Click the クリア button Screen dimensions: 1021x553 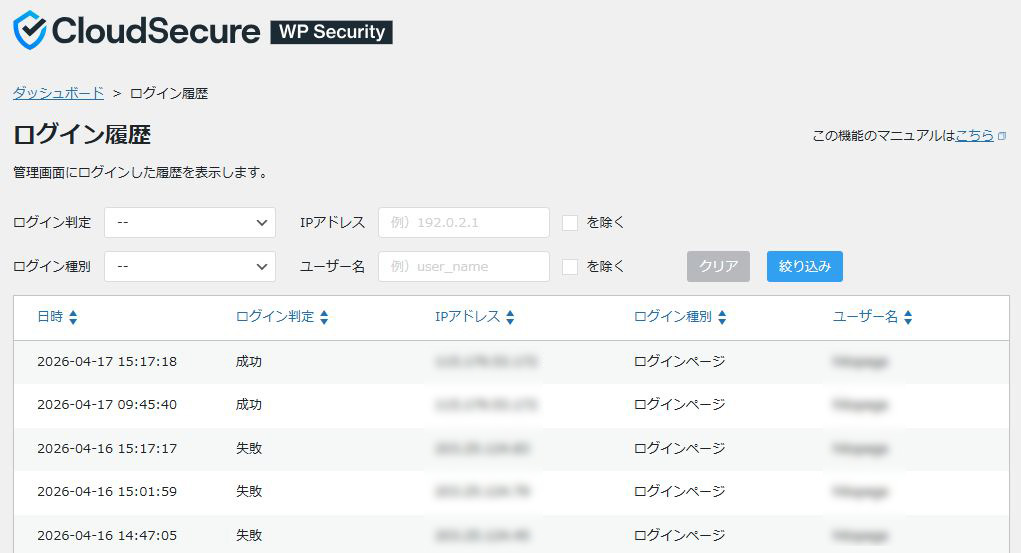[x=718, y=266]
